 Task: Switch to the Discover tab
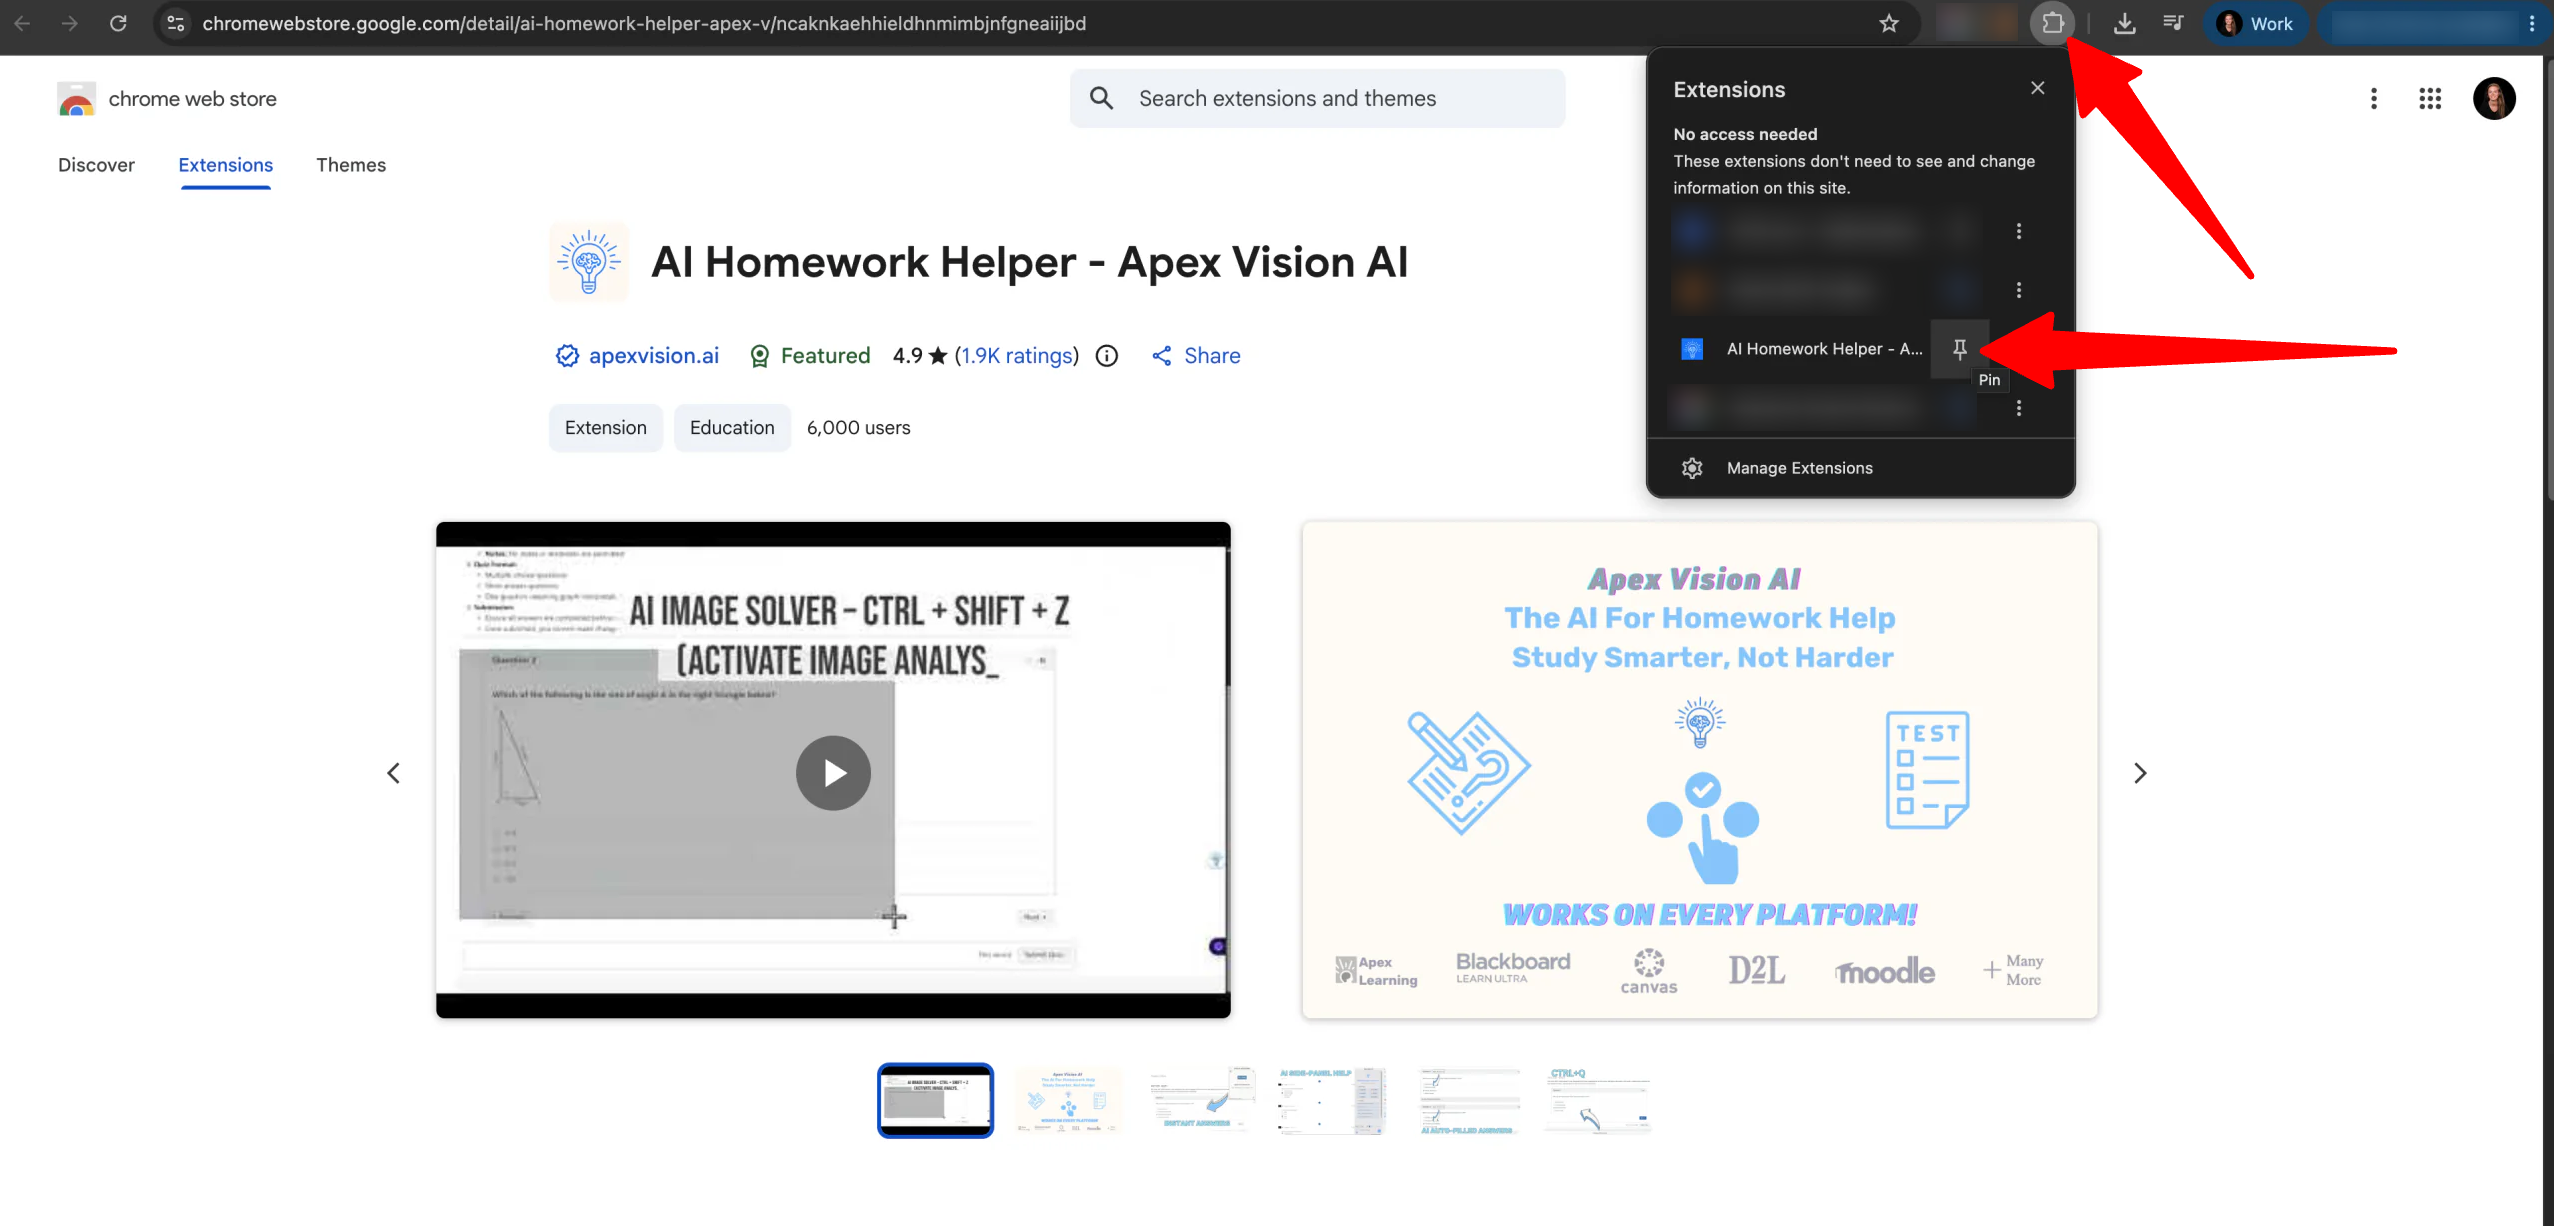(x=96, y=165)
